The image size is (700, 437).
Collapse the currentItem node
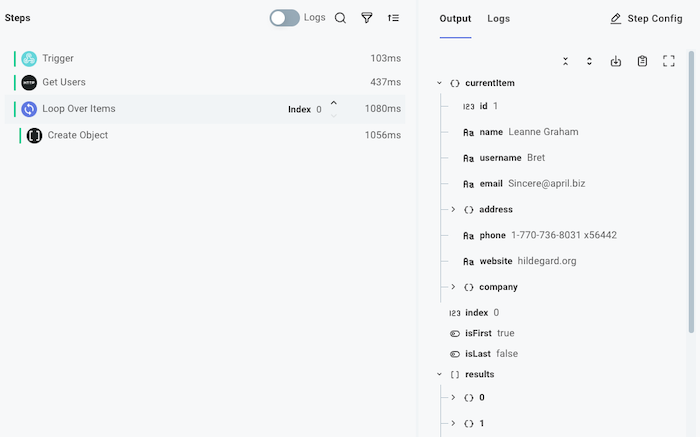(x=439, y=83)
